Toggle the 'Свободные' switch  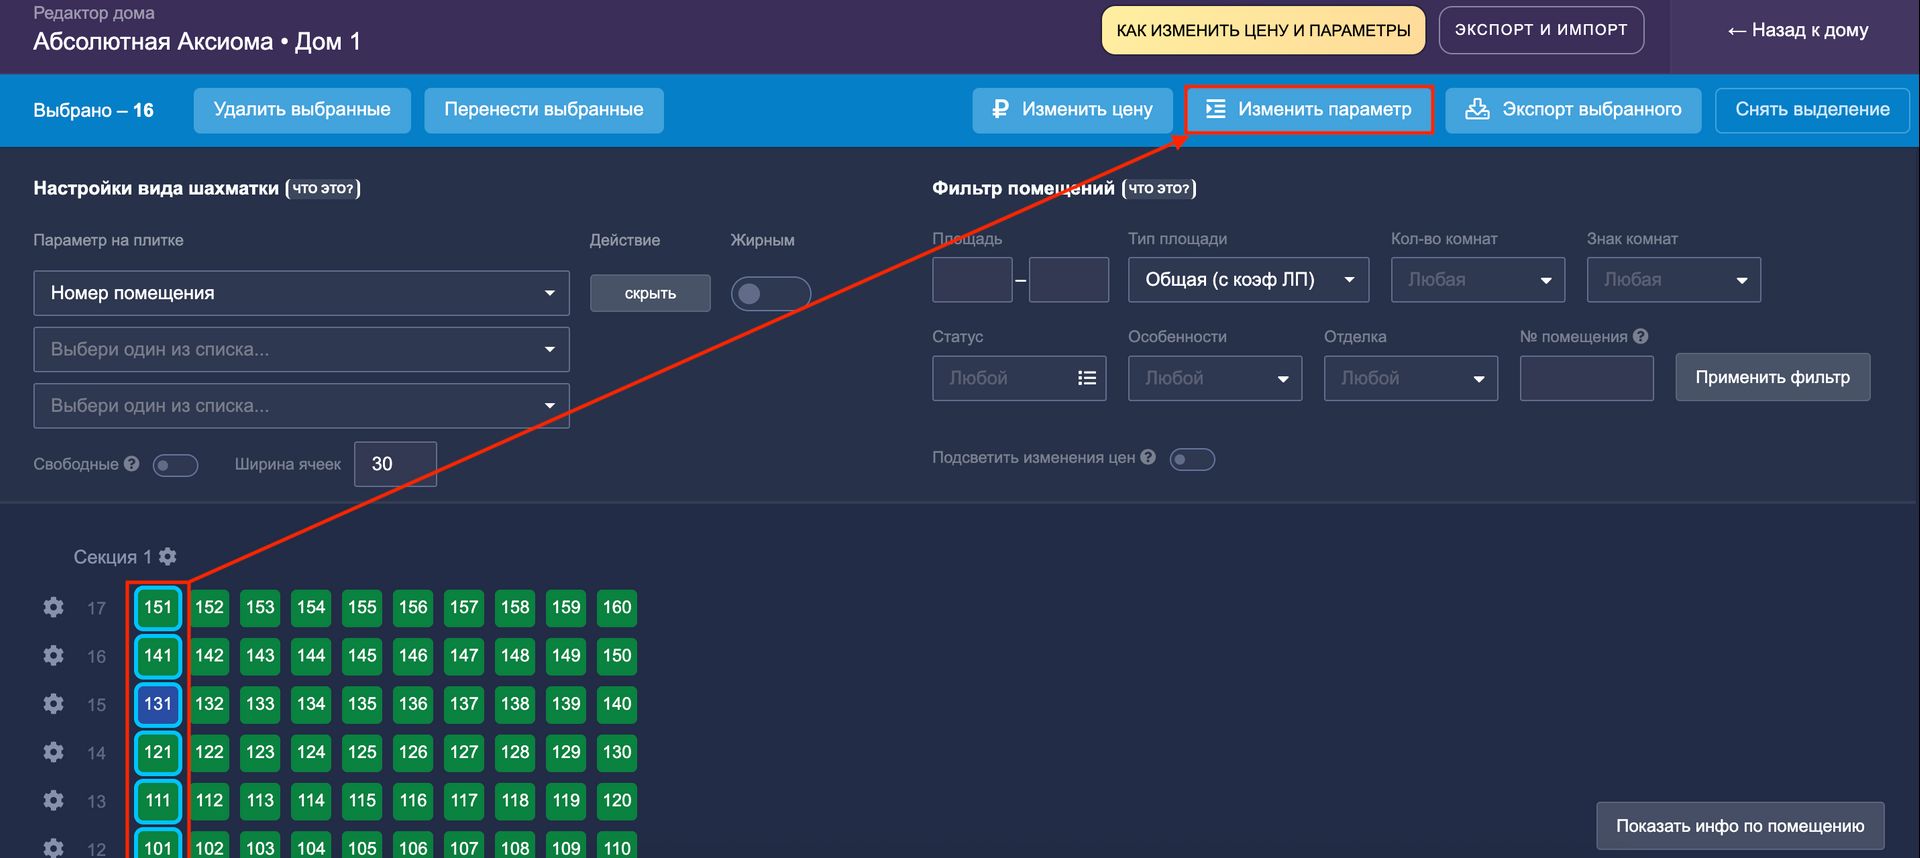[x=175, y=465]
